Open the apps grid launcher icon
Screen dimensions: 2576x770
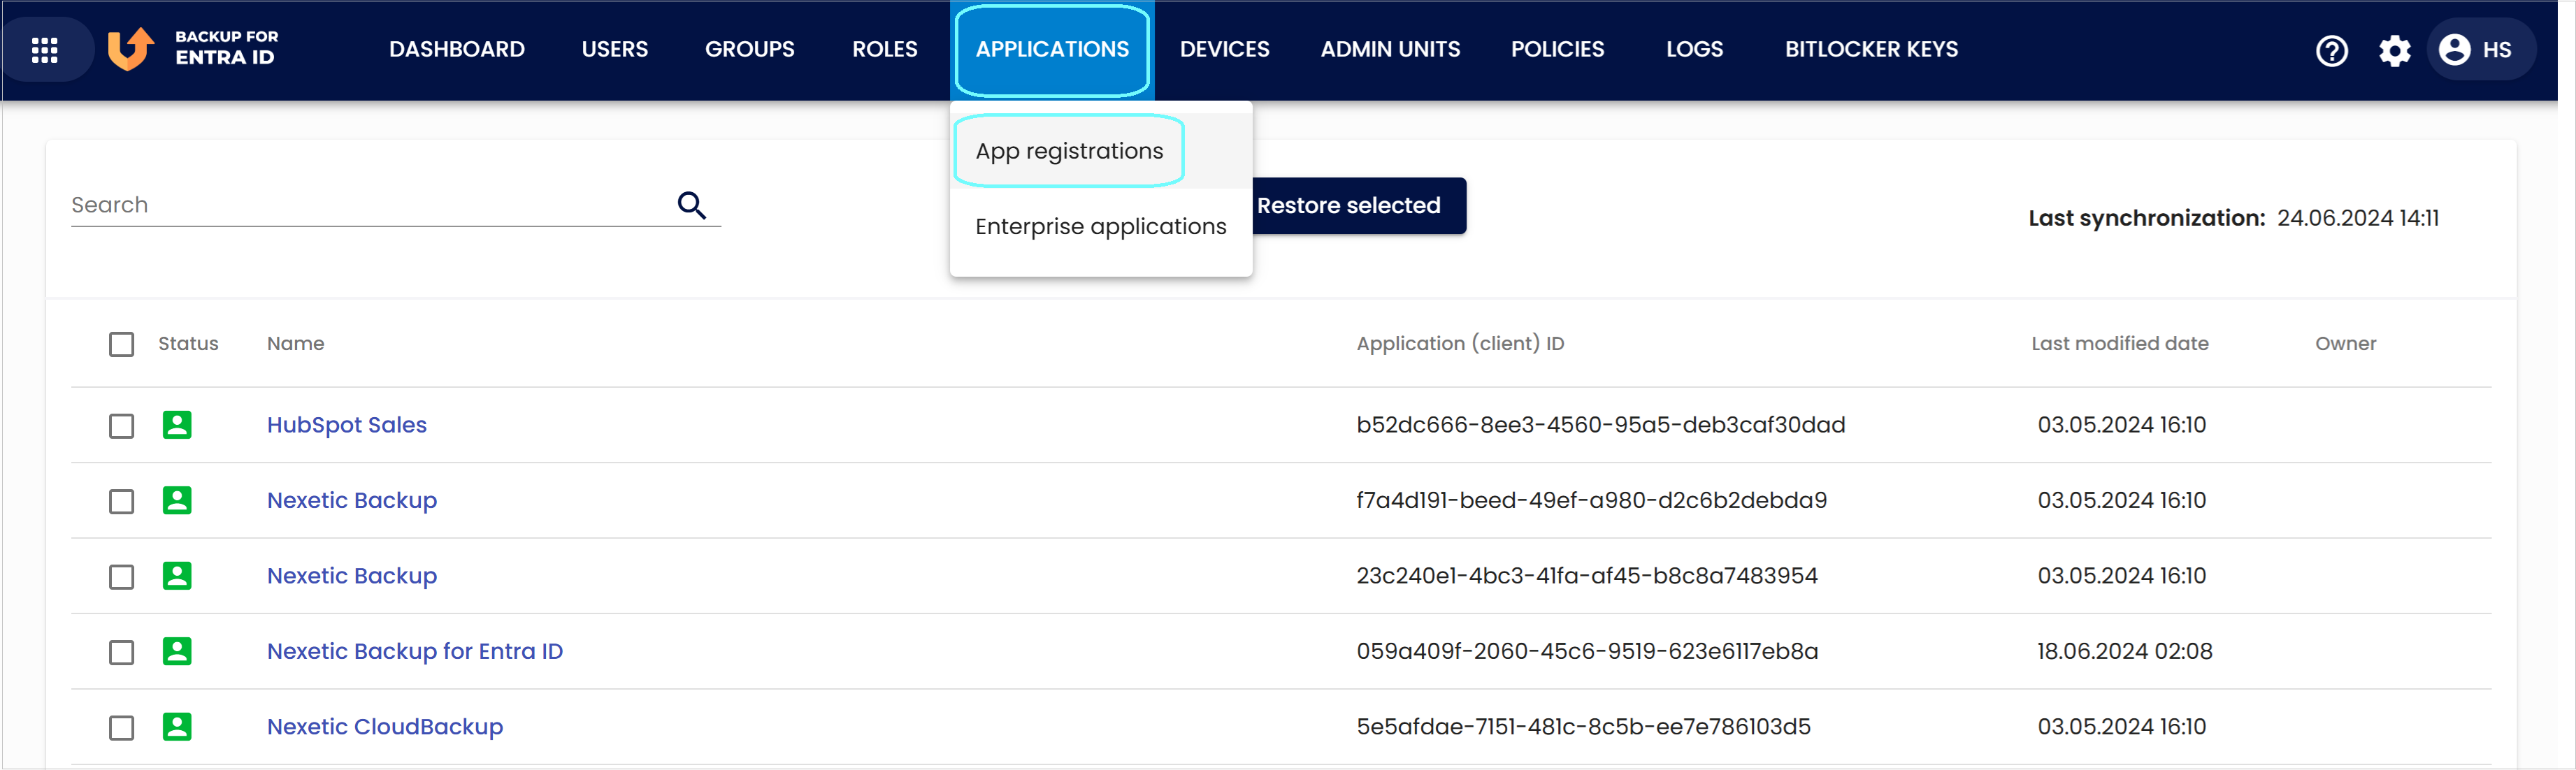pos(45,50)
